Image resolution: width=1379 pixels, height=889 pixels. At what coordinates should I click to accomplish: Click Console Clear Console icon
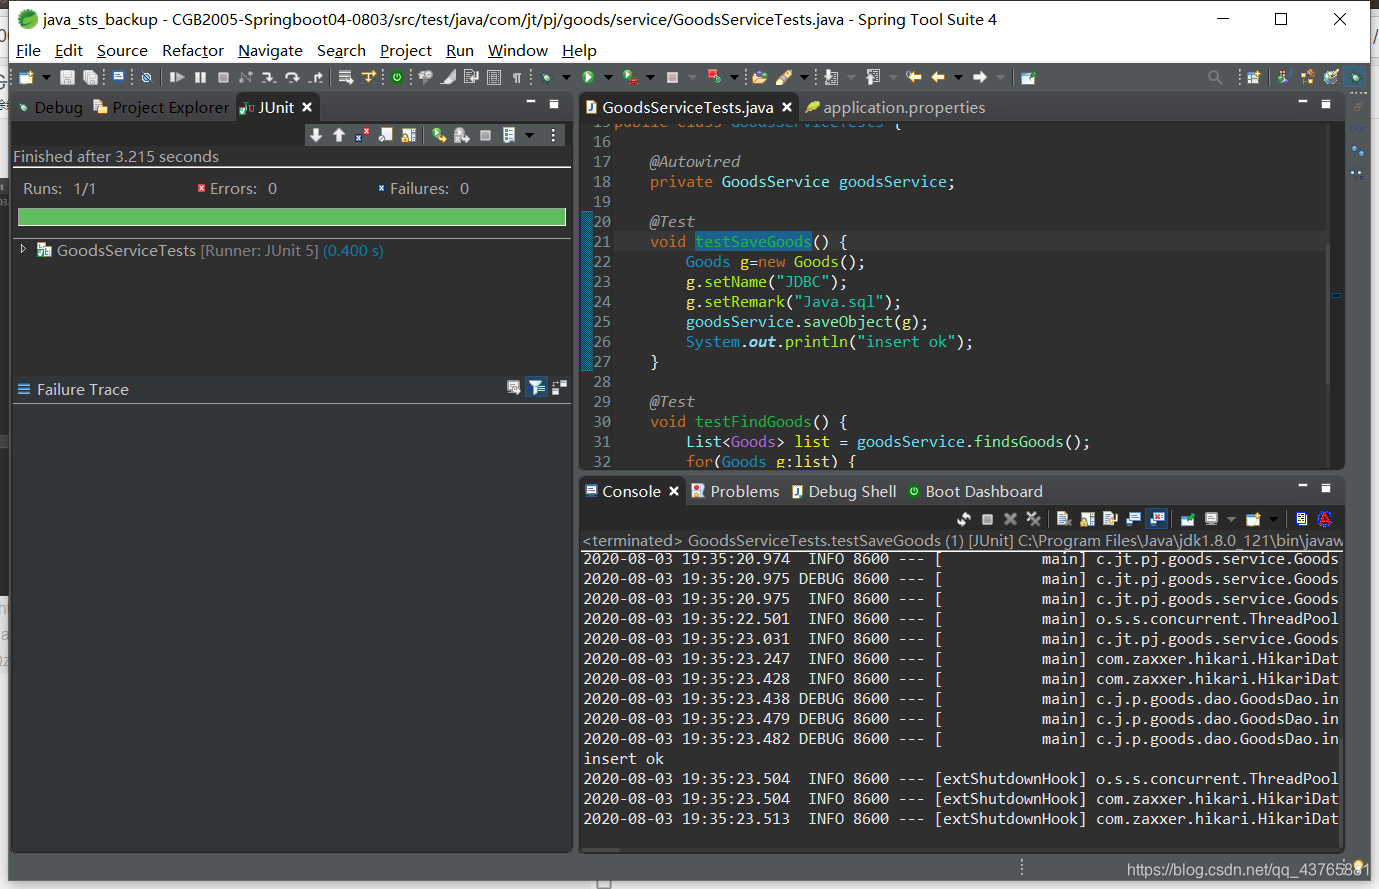click(1063, 518)
